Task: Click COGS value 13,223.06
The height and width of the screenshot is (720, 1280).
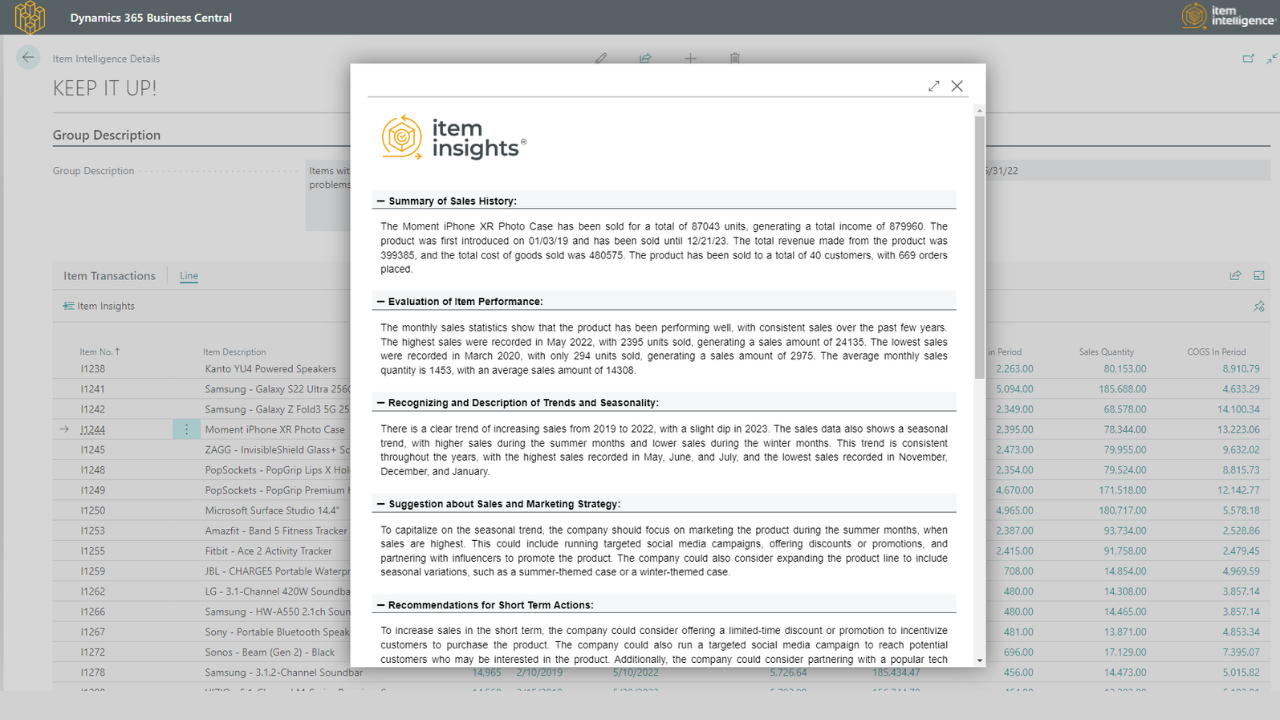Action: 1238,430
